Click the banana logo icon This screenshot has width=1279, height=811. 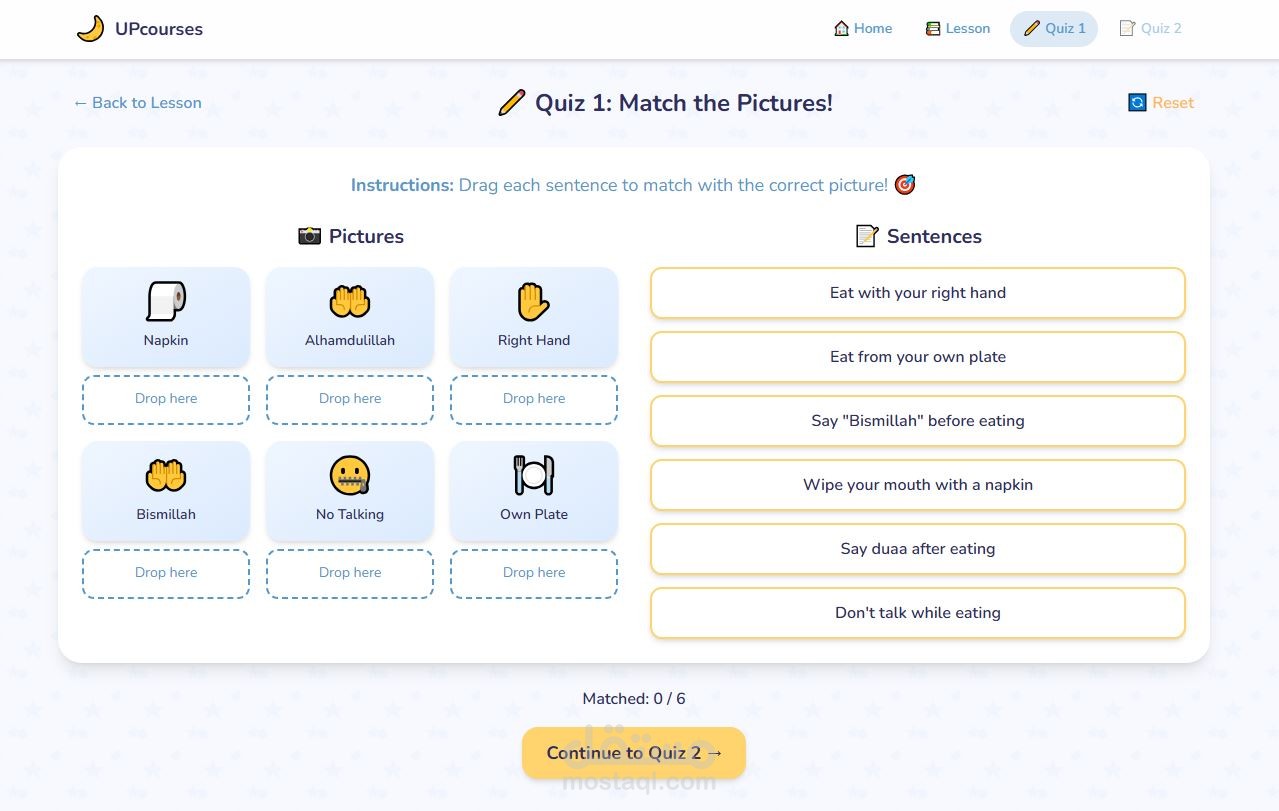[x=90, y=29]
